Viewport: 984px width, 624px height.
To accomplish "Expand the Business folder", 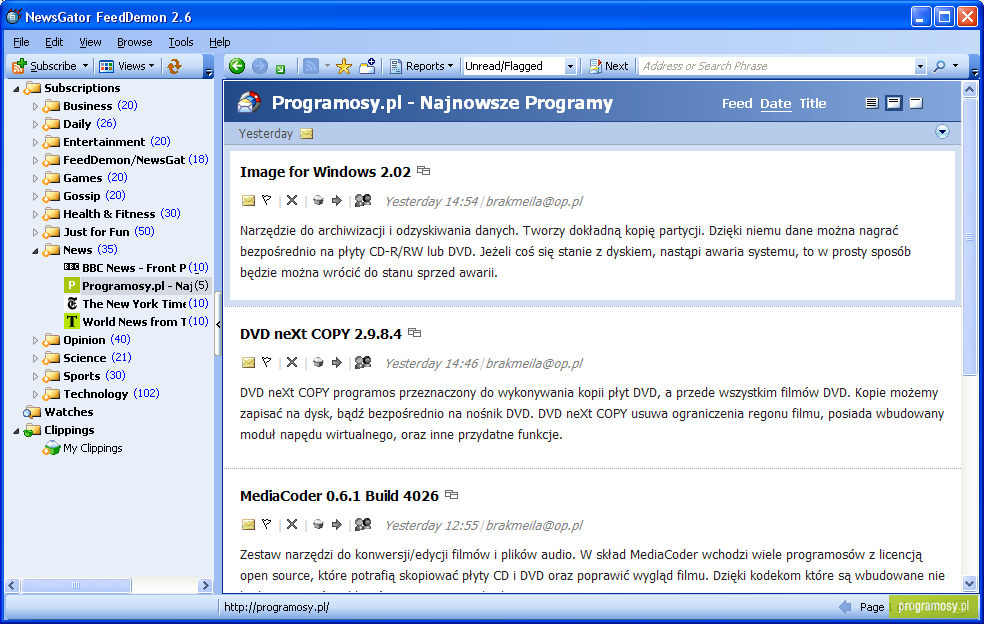I will point(35,106).
